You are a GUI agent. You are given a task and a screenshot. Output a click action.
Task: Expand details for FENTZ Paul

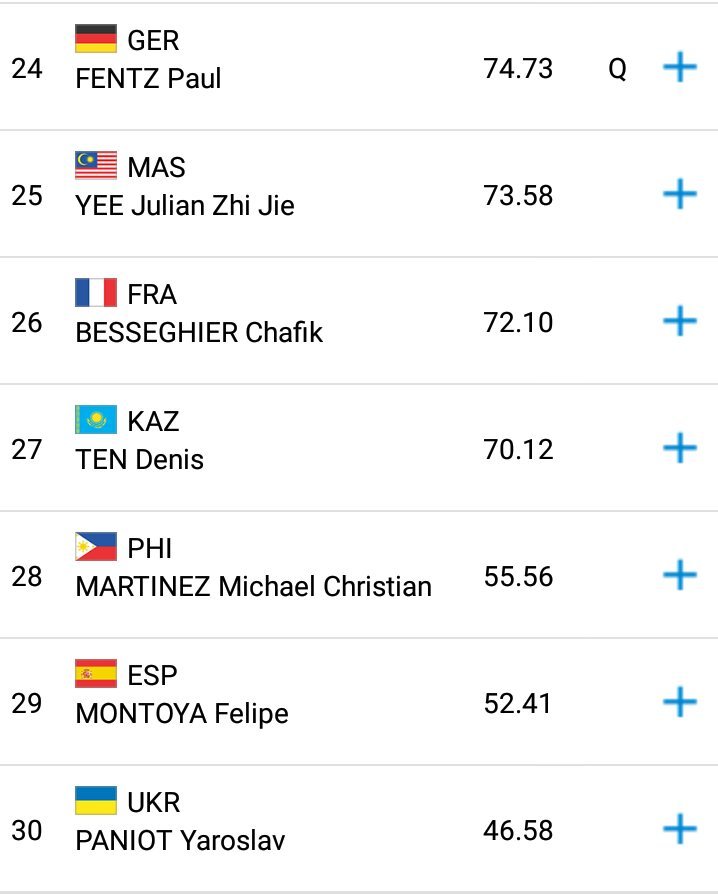coord(680,68)
